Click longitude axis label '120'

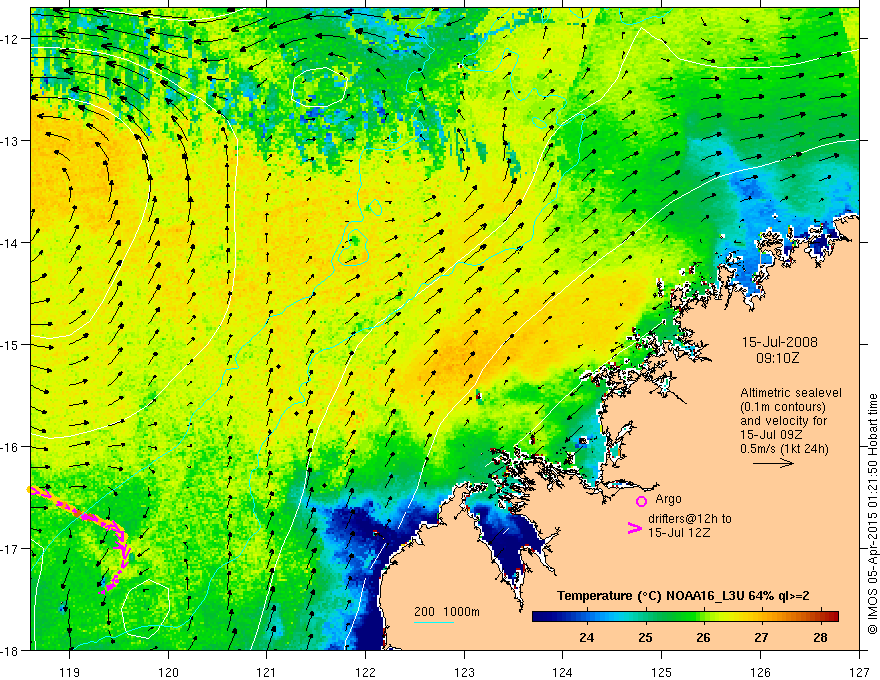[x=168, y=672]
